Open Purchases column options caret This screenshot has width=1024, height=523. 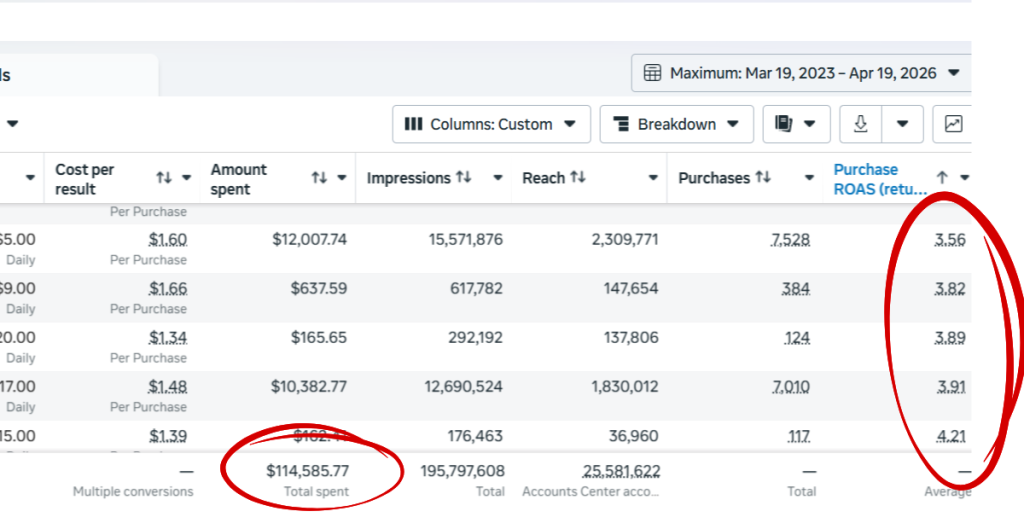click(809, 178)
